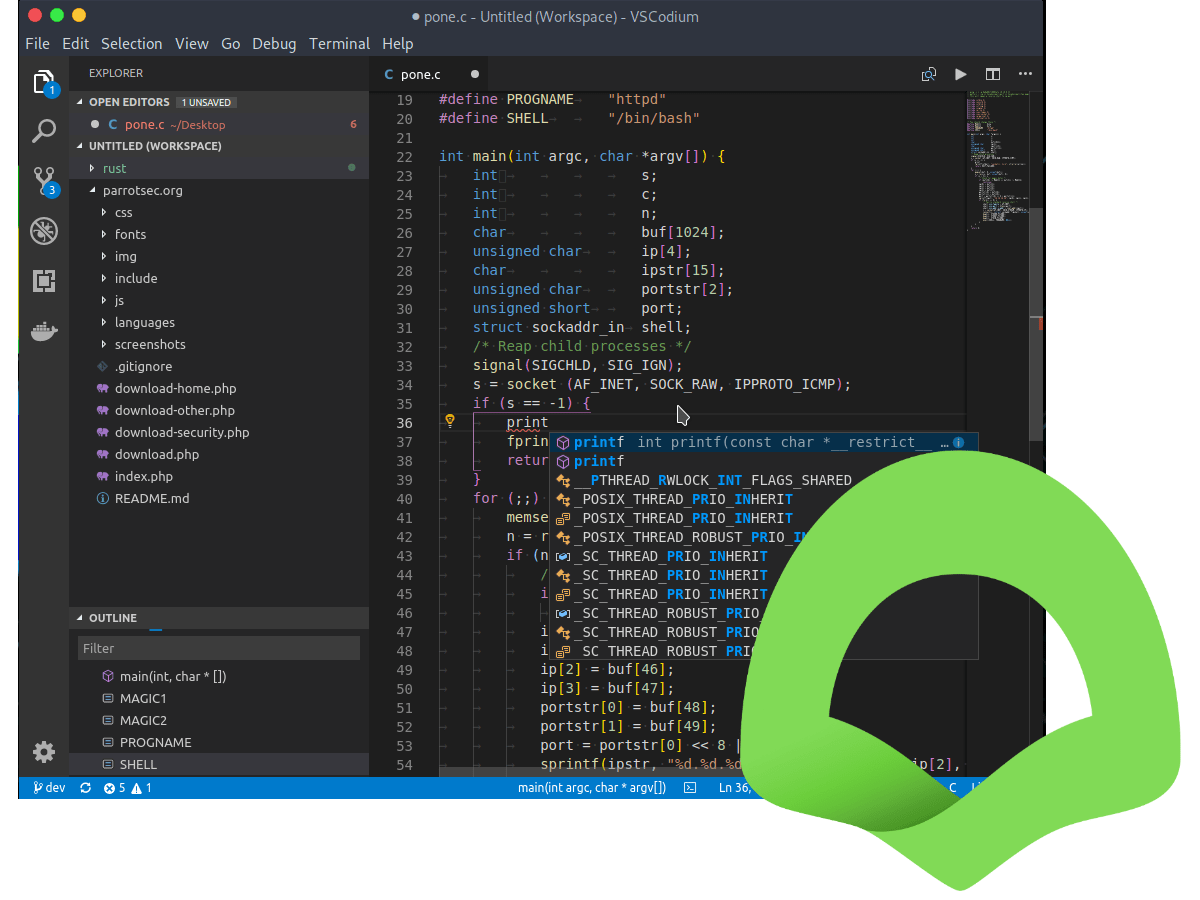Viewport: 1200px width, 900px height.
Task: Open index.php in explorer
Action: pyautogui.click(x=219, y=476)
